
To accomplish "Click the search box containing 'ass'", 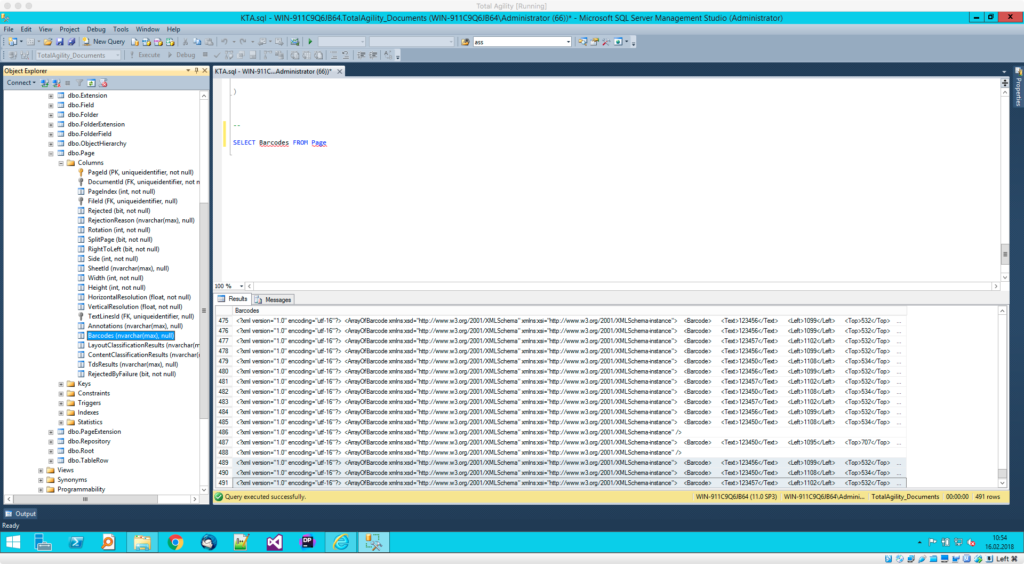I will [x=520, y=41].
